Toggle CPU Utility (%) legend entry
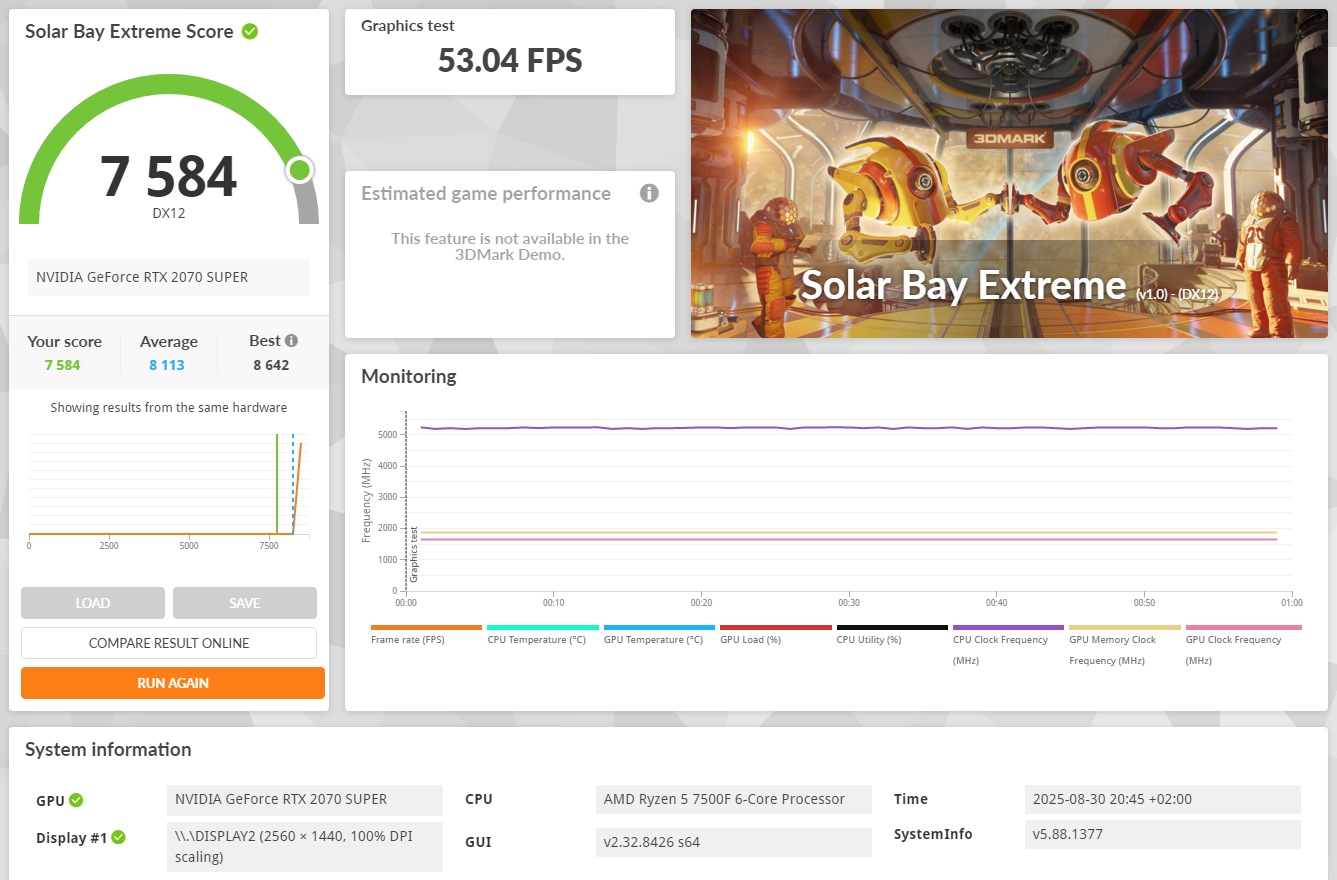Image resolution: width=1337 pixels, height=880 pixels. [868, 639]
